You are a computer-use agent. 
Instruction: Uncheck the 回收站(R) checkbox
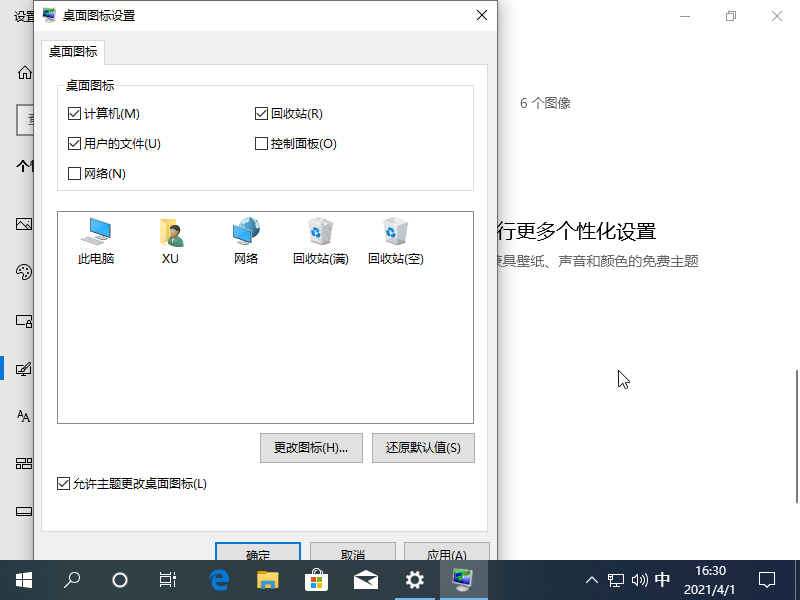pos(262,114)
